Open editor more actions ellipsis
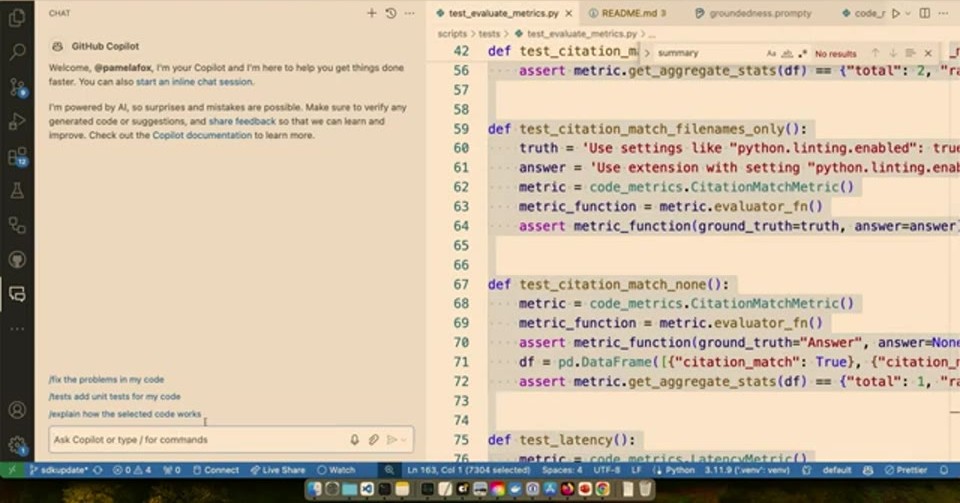The height and width of the screenshot is (503, 960). click(943, 13)
